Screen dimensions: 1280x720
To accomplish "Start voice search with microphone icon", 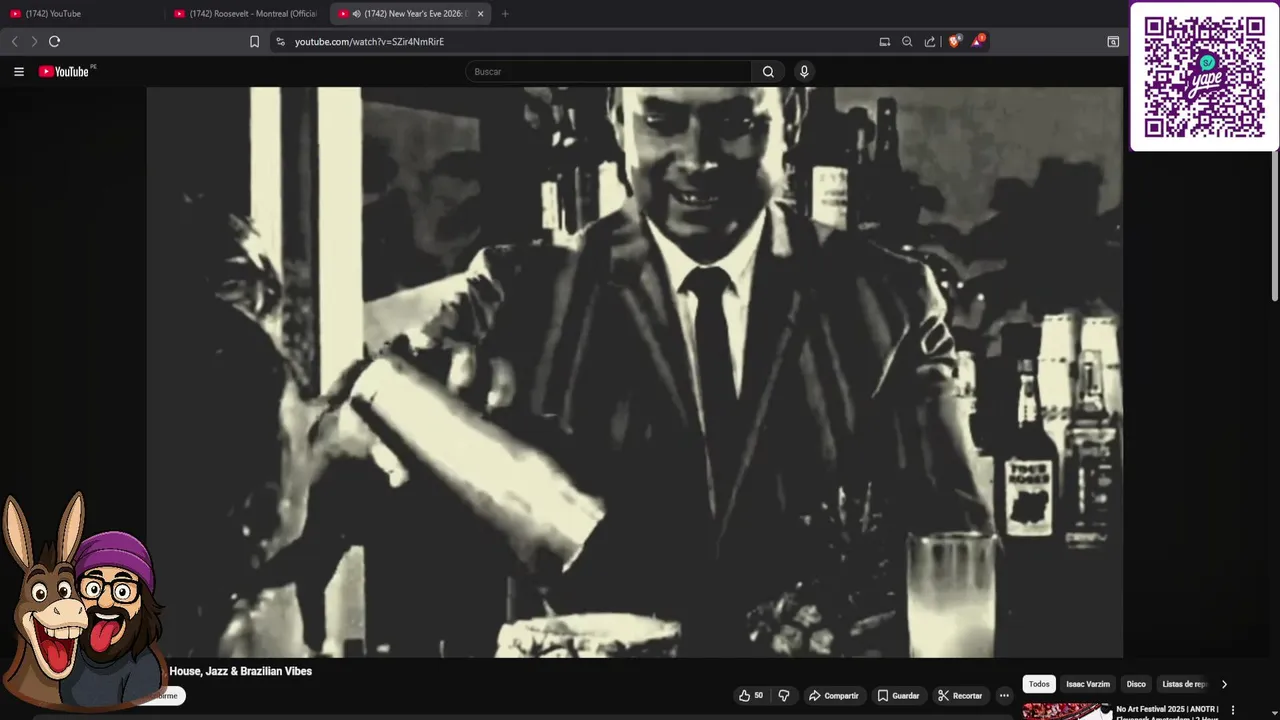I will 804,72.
